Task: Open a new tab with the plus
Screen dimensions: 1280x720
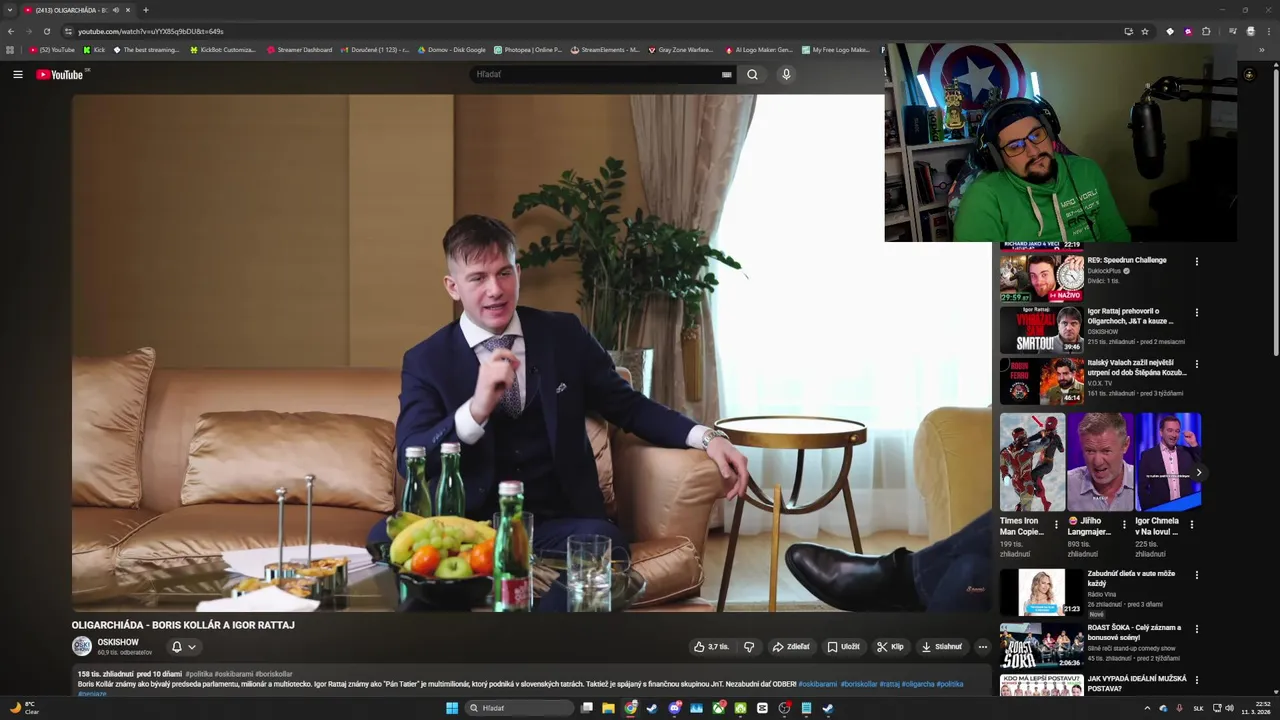Action: point(146,10)
